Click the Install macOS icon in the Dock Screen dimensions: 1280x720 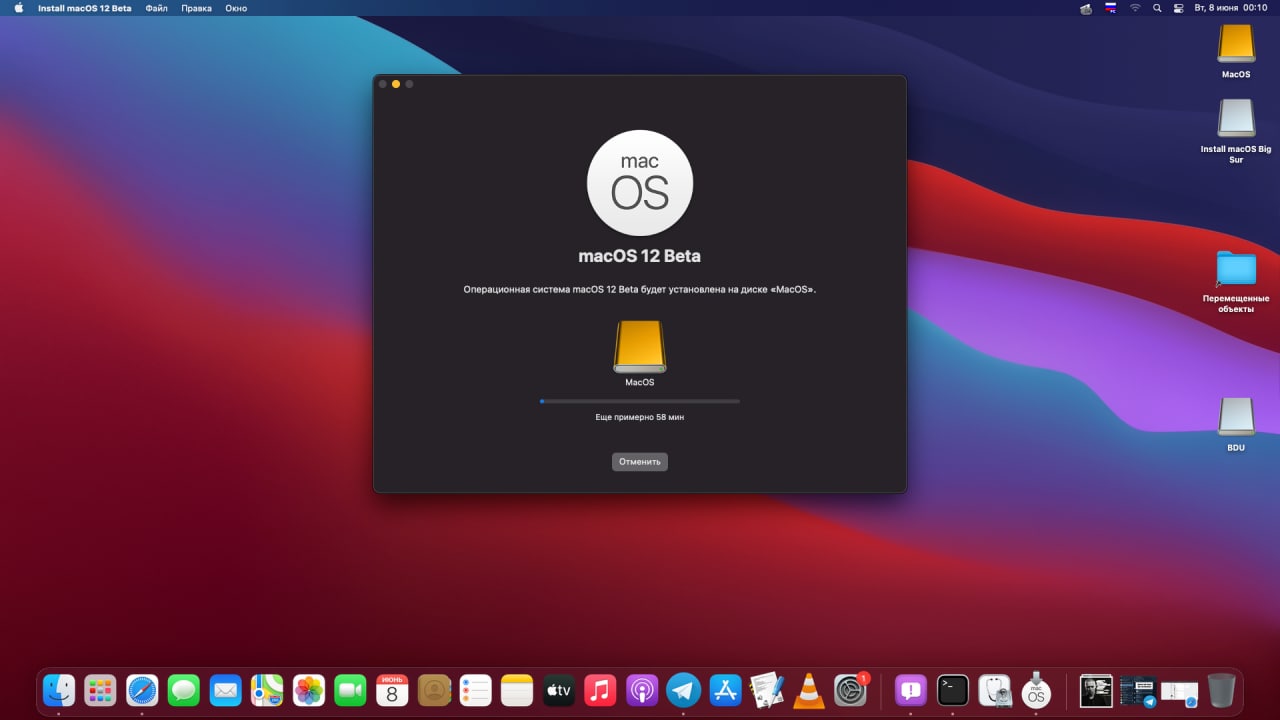(x=1036, y=690)
